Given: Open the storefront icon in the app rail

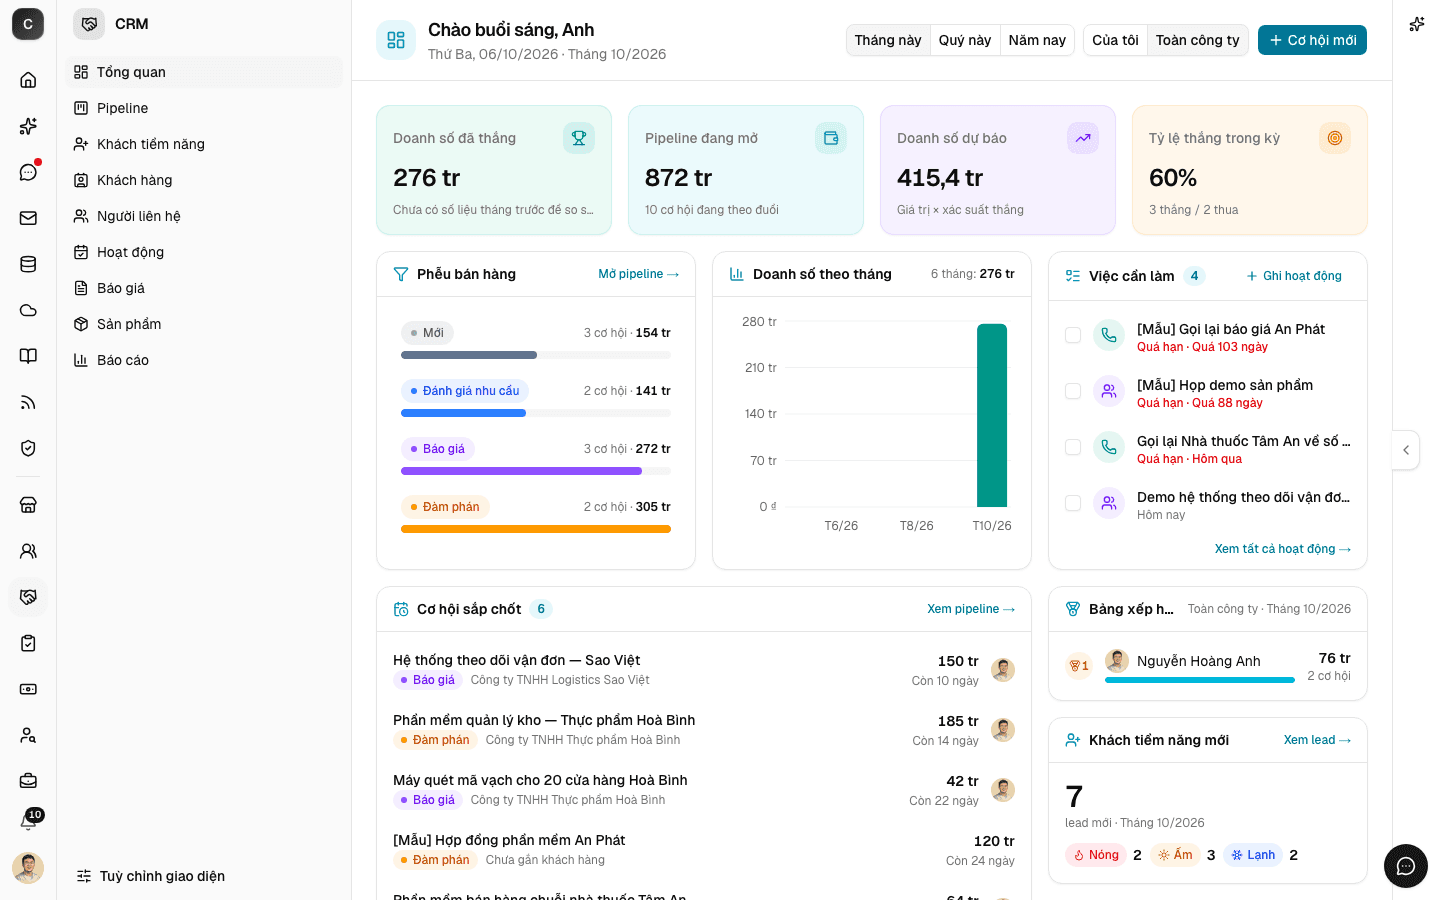Looking at the screenshot, I should (28, 505).
